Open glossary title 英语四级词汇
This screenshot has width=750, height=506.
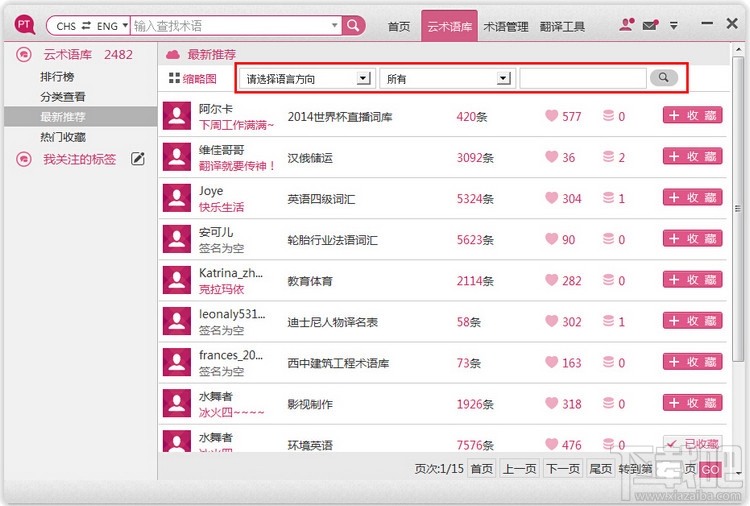(x=321, y=199)
